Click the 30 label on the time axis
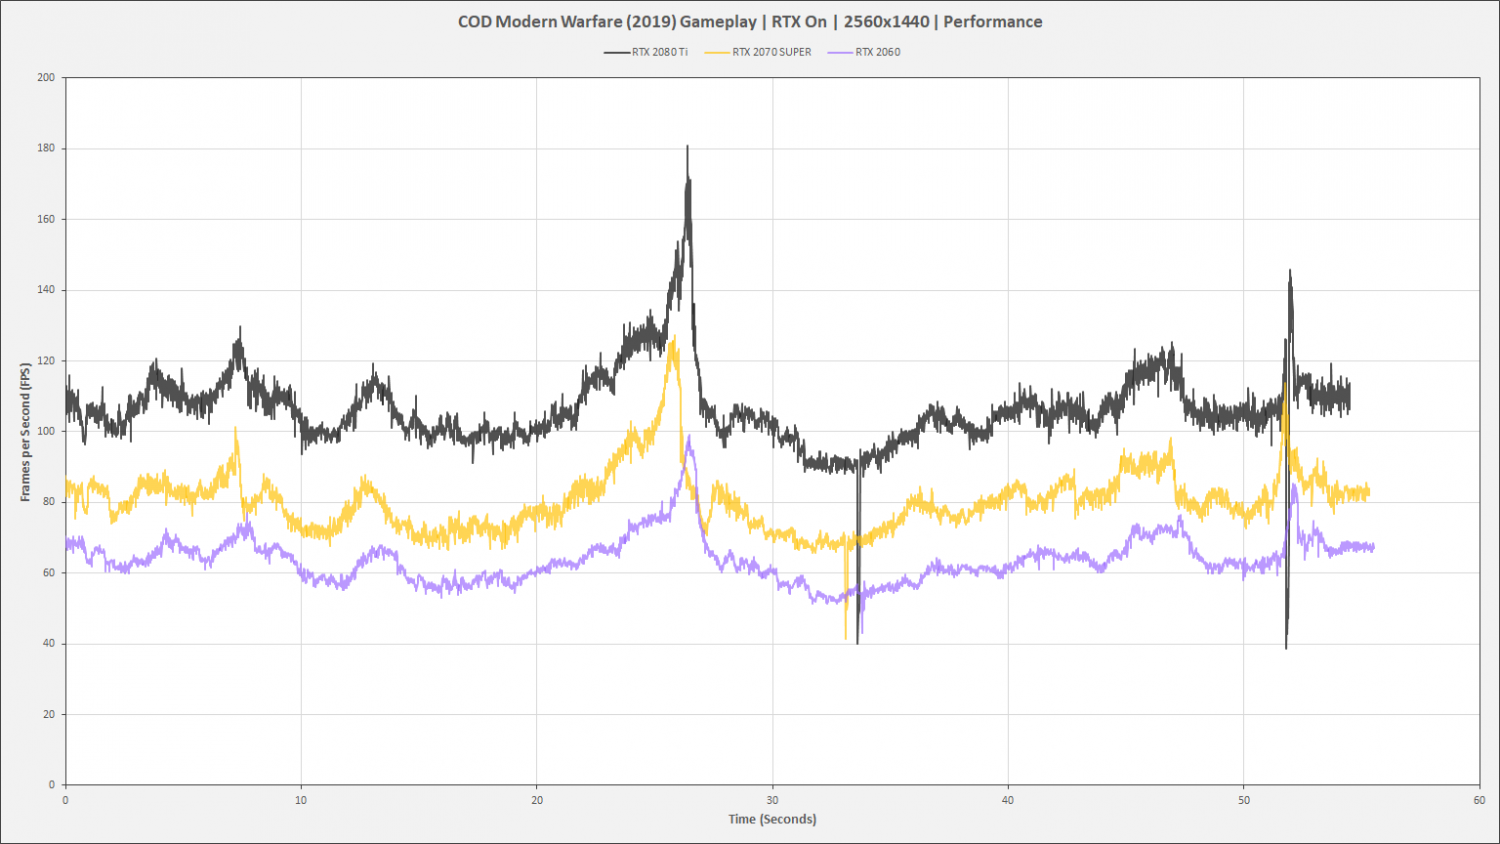The height and width of the screenshot is (844, 1500). coord(772,800)
